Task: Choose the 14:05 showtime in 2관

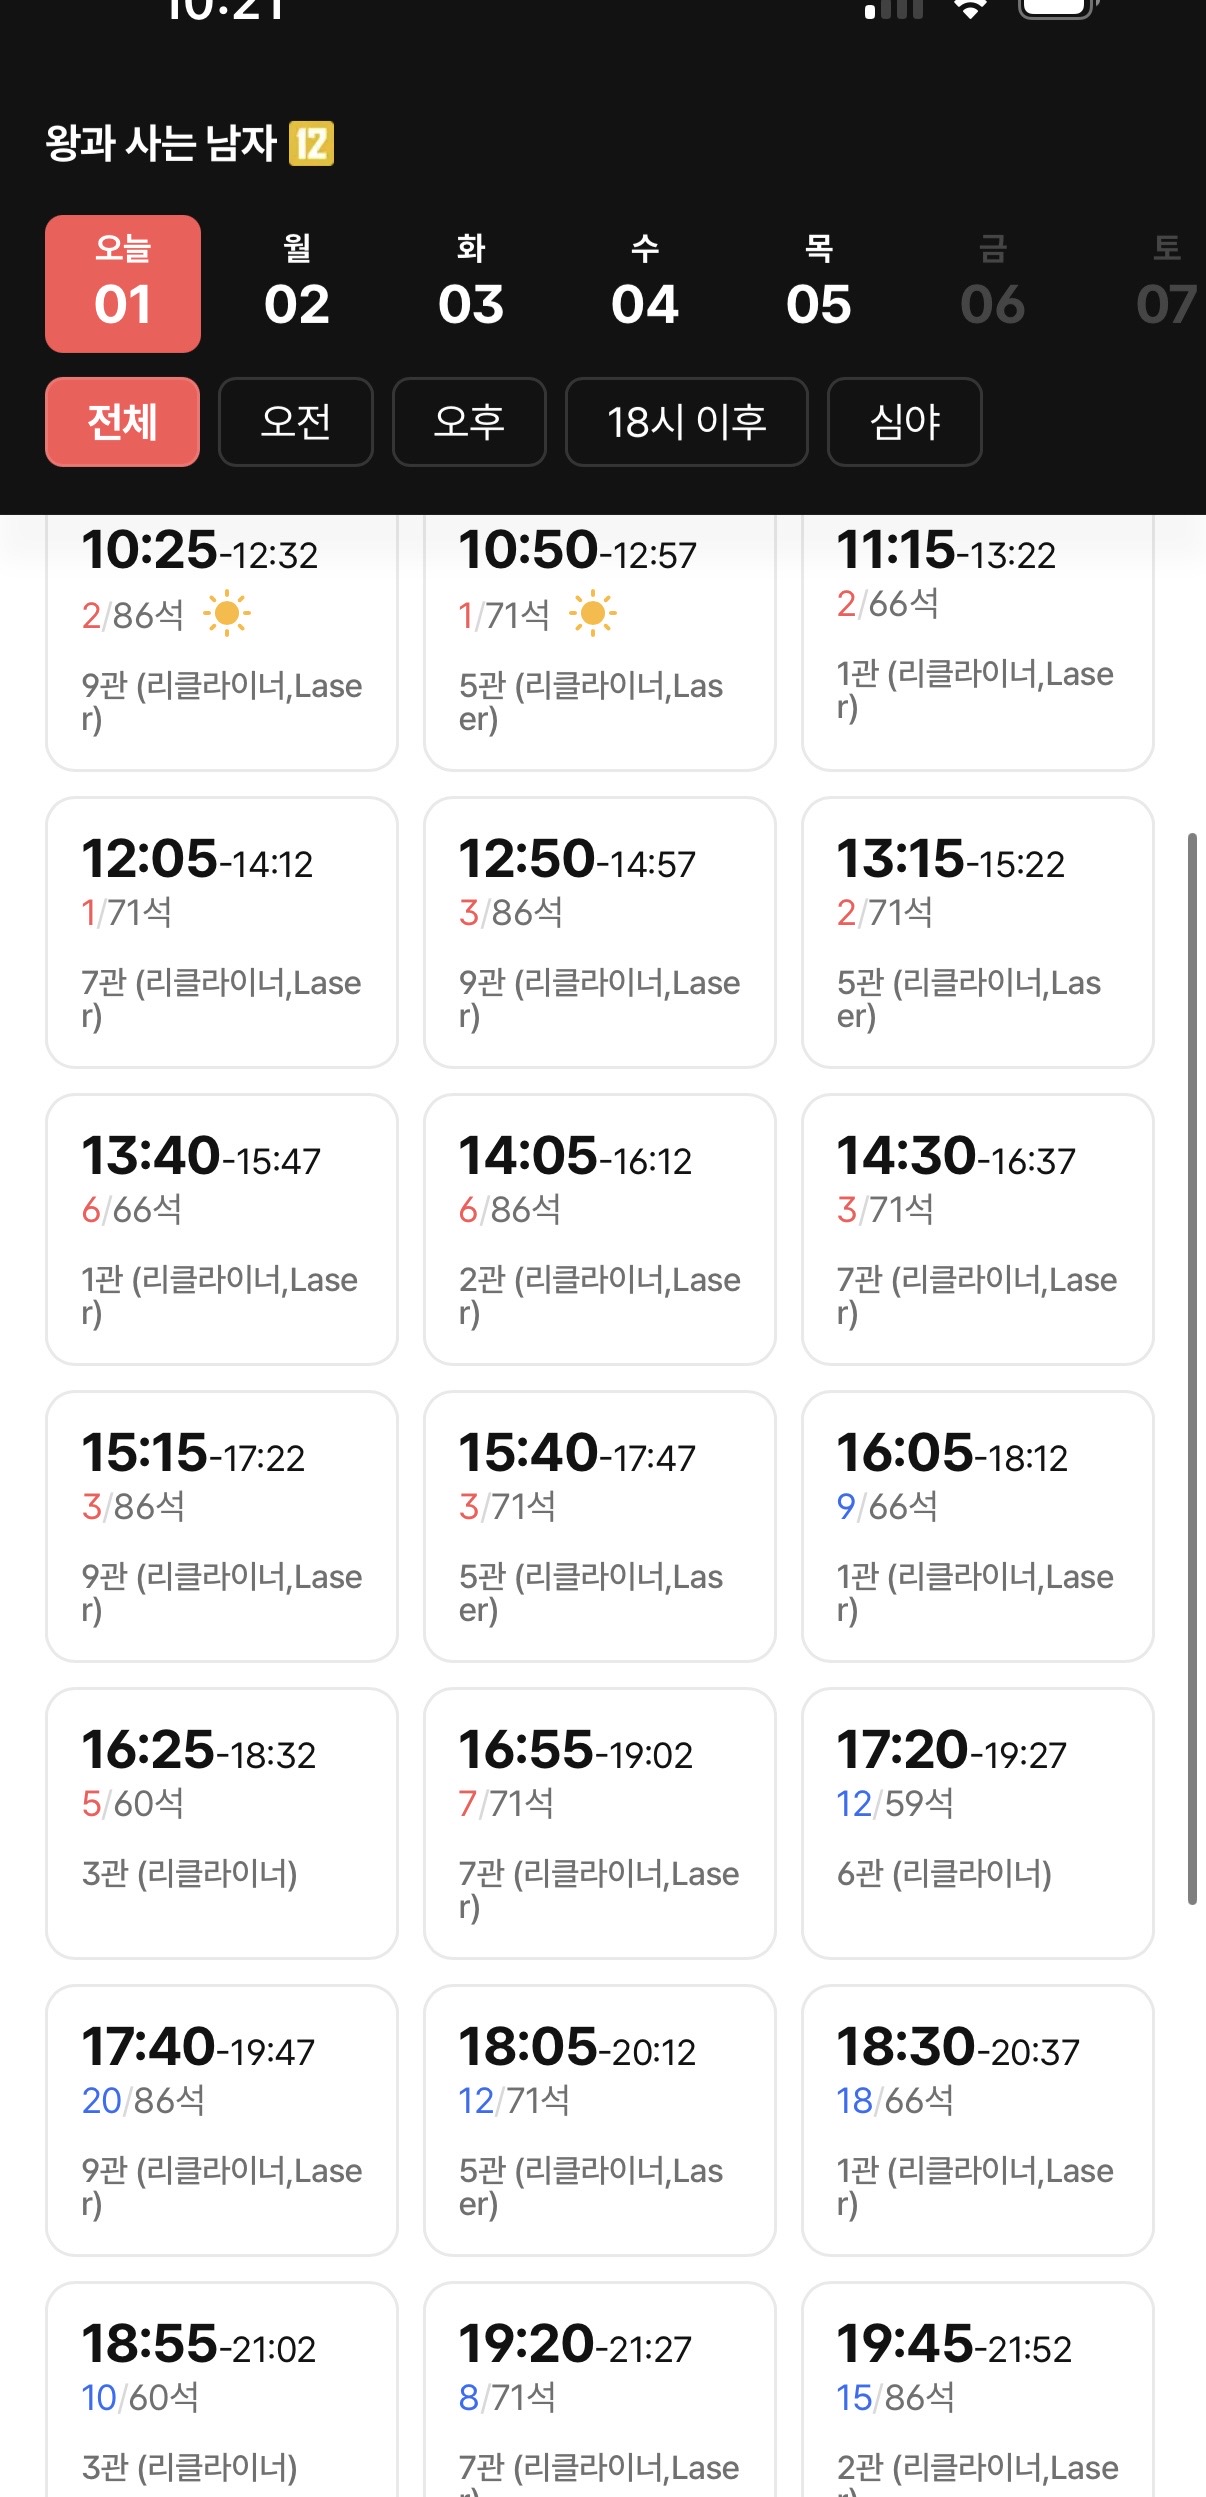Action: coord(600,1229)
